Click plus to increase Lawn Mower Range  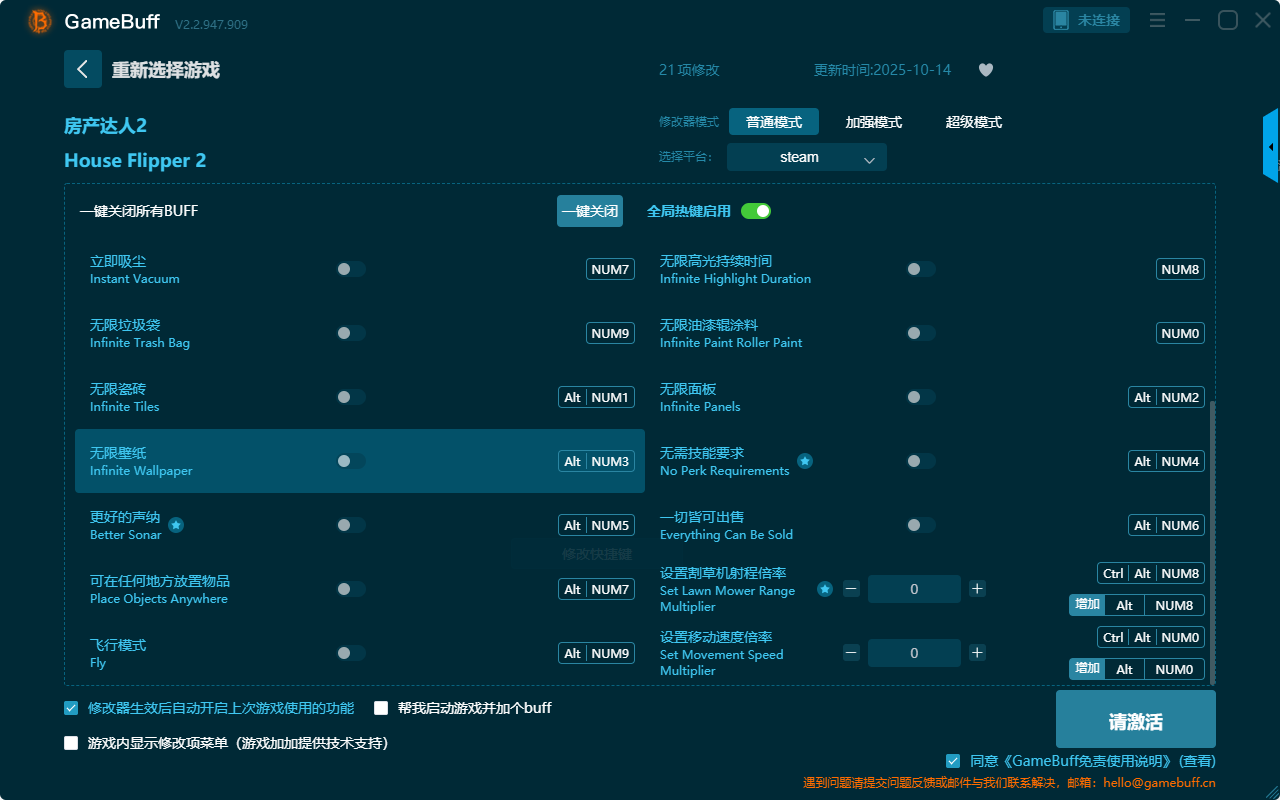(978, 589)
